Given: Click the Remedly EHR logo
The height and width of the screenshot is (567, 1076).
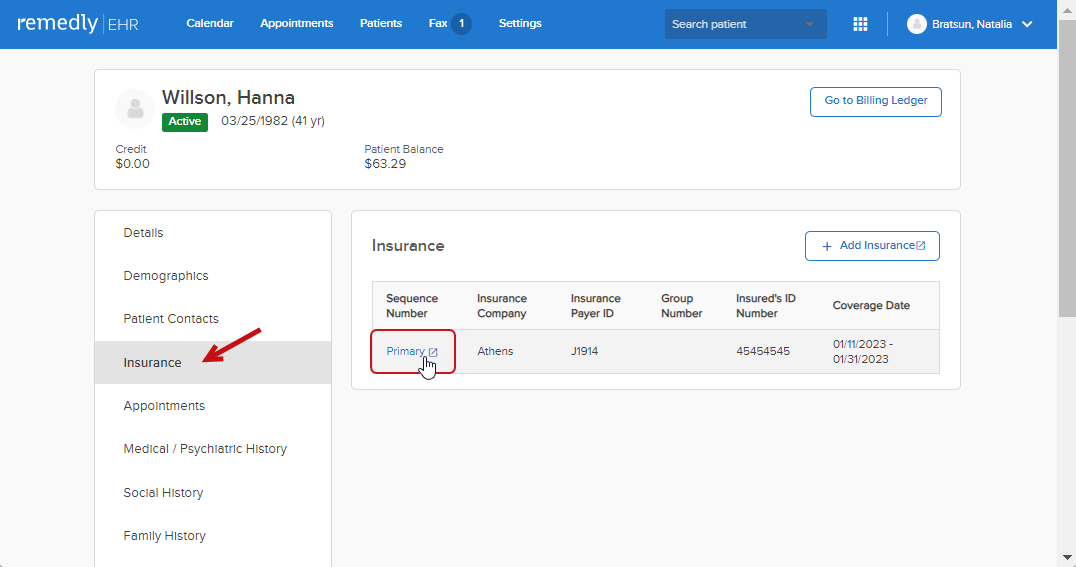Looking at the screenshot, I should pyautogui.click(x=78, y=24).
